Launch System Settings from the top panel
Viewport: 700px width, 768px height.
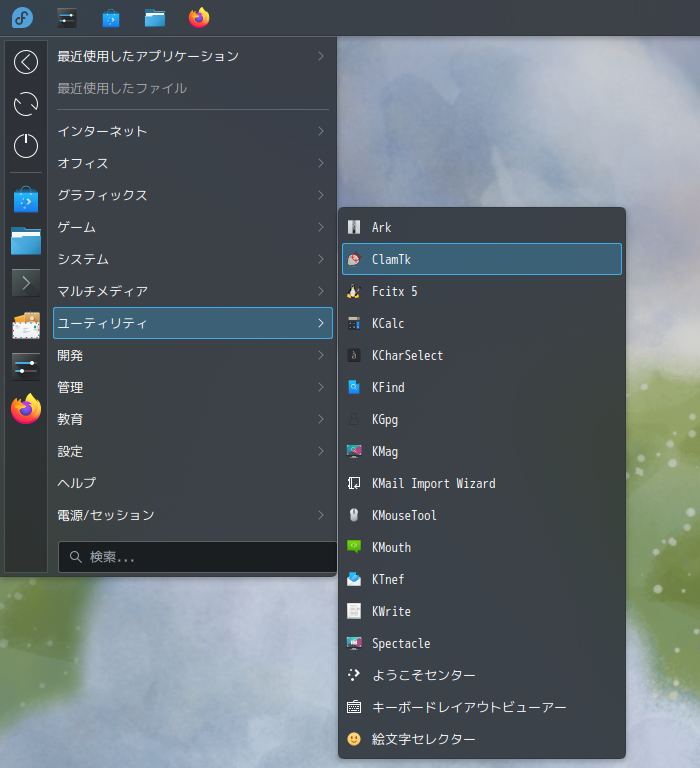coord(67,18)
